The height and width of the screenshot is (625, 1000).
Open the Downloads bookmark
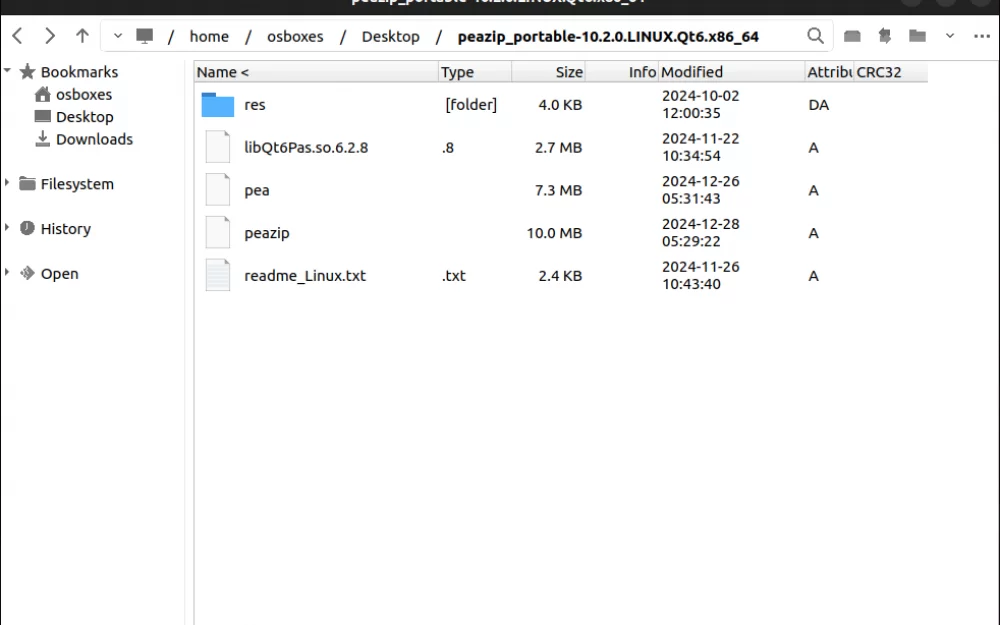pos(94,139)
